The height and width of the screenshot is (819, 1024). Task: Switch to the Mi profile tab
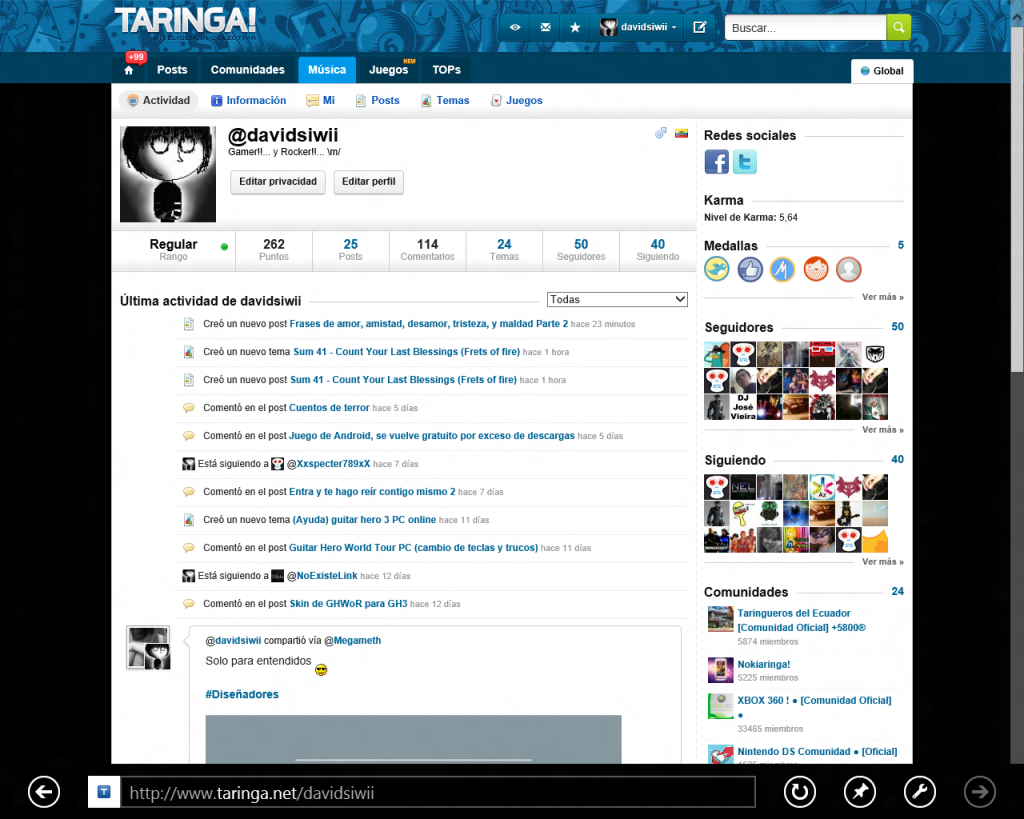pos(321,101)
